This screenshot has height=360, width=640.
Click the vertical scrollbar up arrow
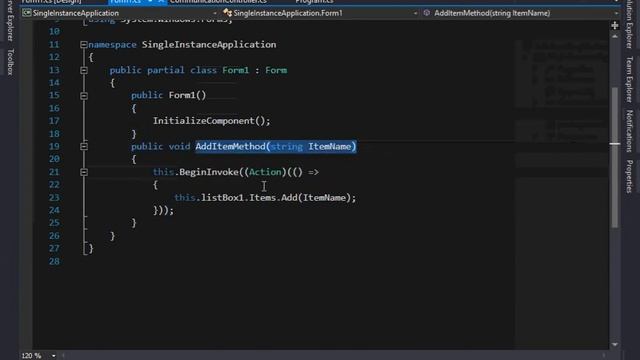click(615, 36)
